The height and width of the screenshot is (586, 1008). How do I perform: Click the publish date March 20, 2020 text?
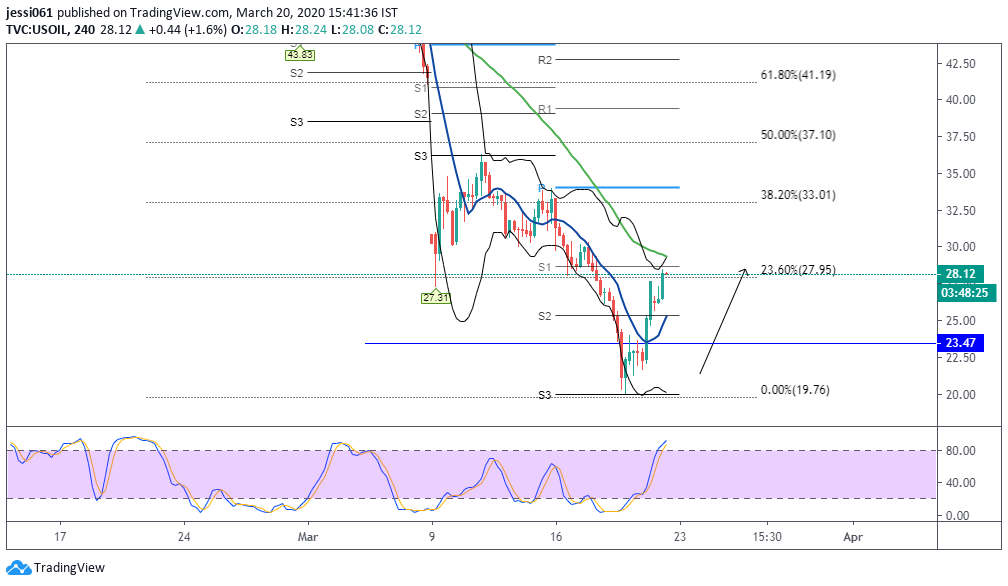tap(280, 12)
